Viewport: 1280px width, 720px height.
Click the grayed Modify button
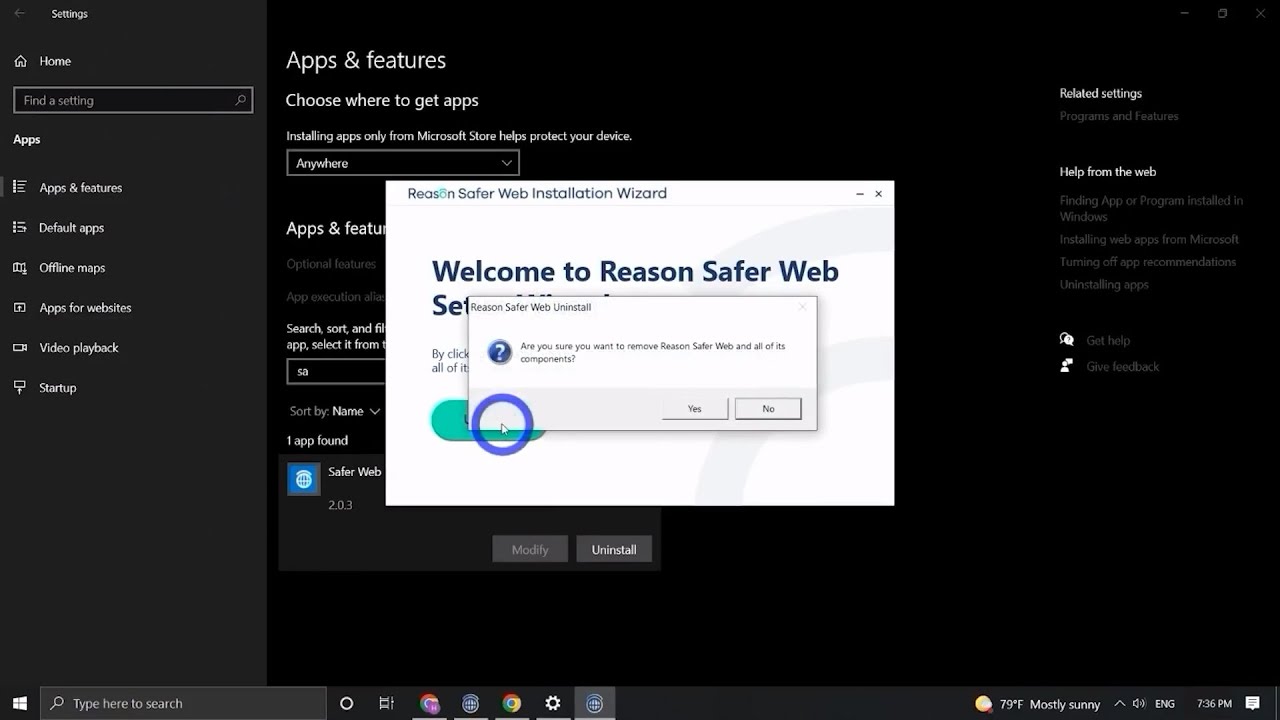530,549
